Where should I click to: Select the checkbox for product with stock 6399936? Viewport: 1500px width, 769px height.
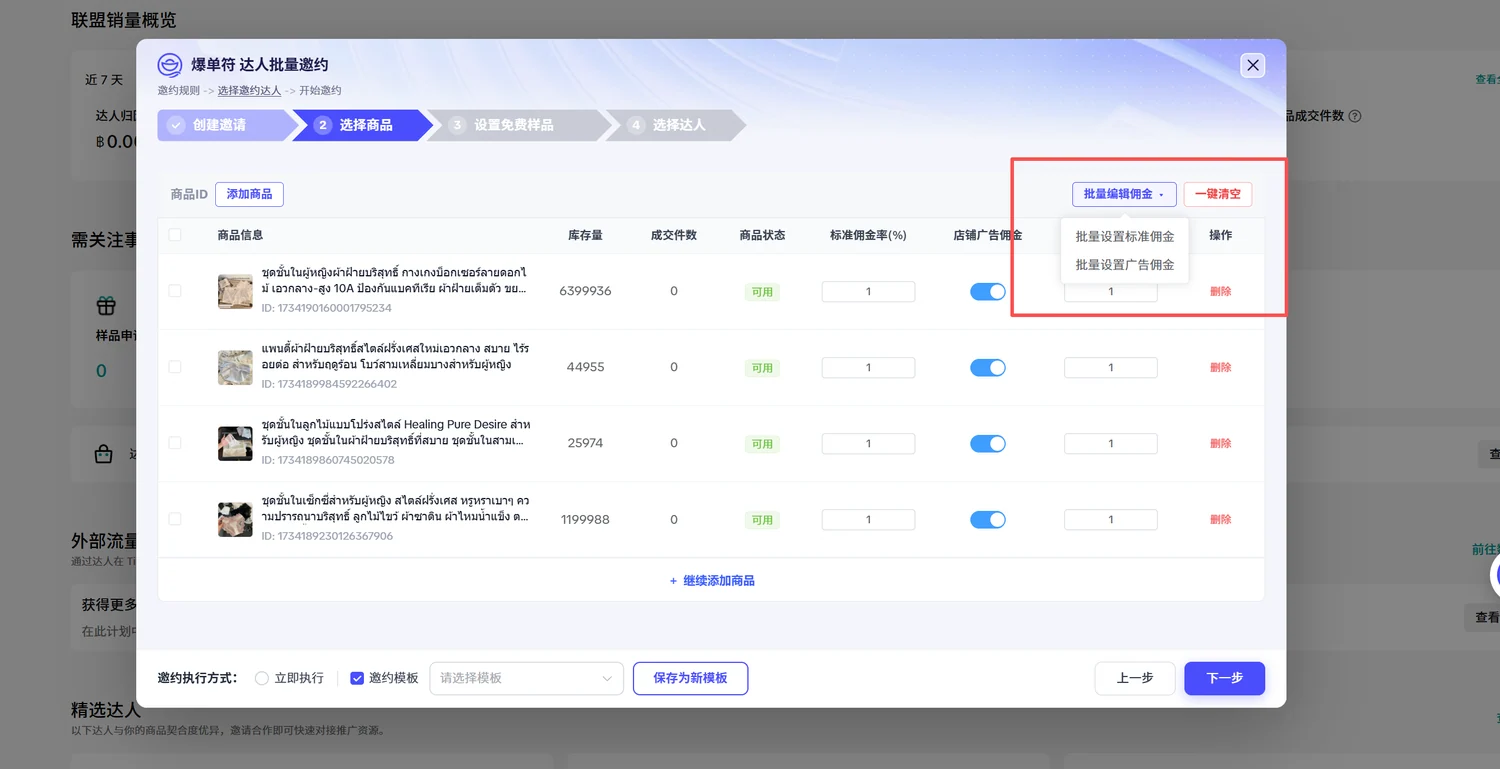(x=175, y=291)
